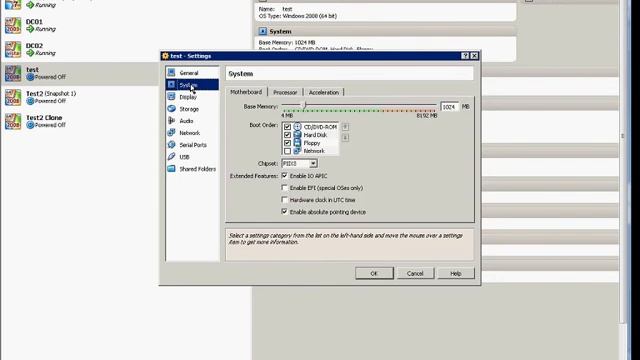Click the OK button

pos(374,273)
